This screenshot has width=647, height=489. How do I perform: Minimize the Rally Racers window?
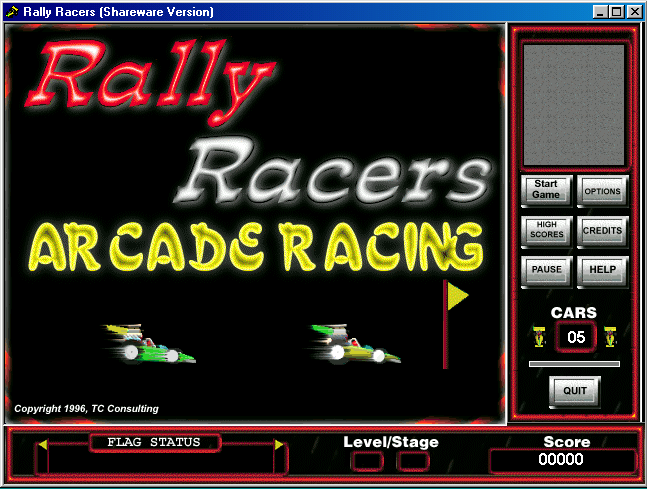click(600, 12)
